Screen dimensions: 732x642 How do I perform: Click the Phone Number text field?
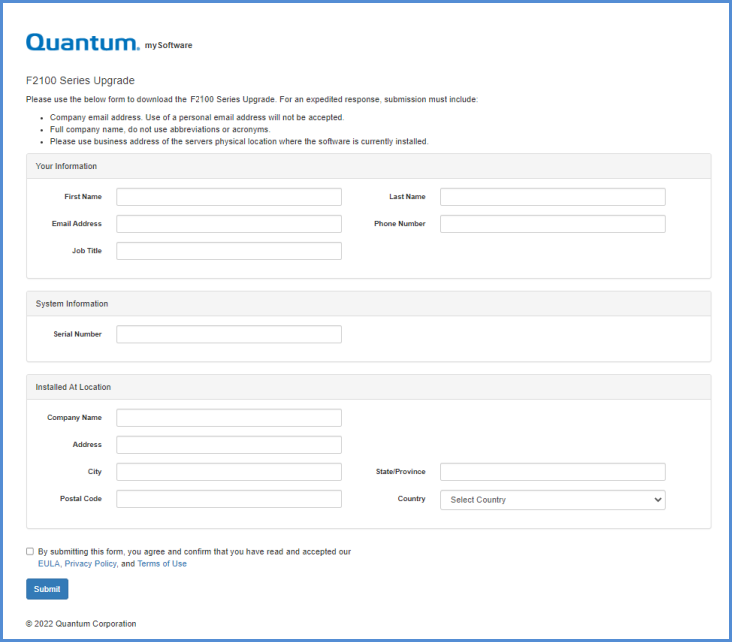coord(552,224)
